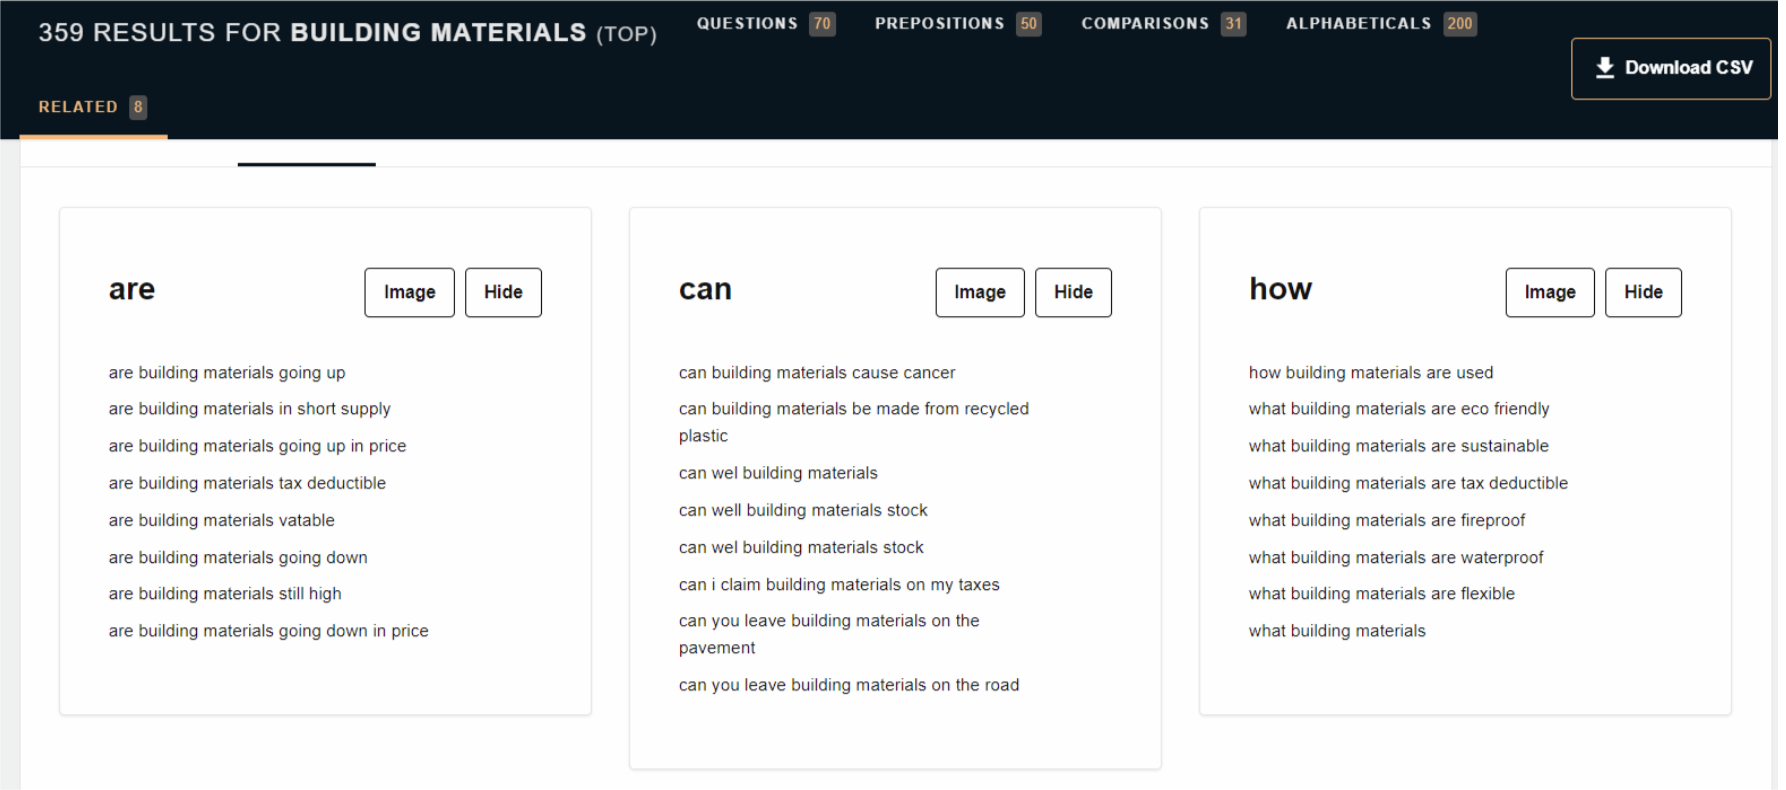Hide the 'can' results card

(x=1072, y=292)
